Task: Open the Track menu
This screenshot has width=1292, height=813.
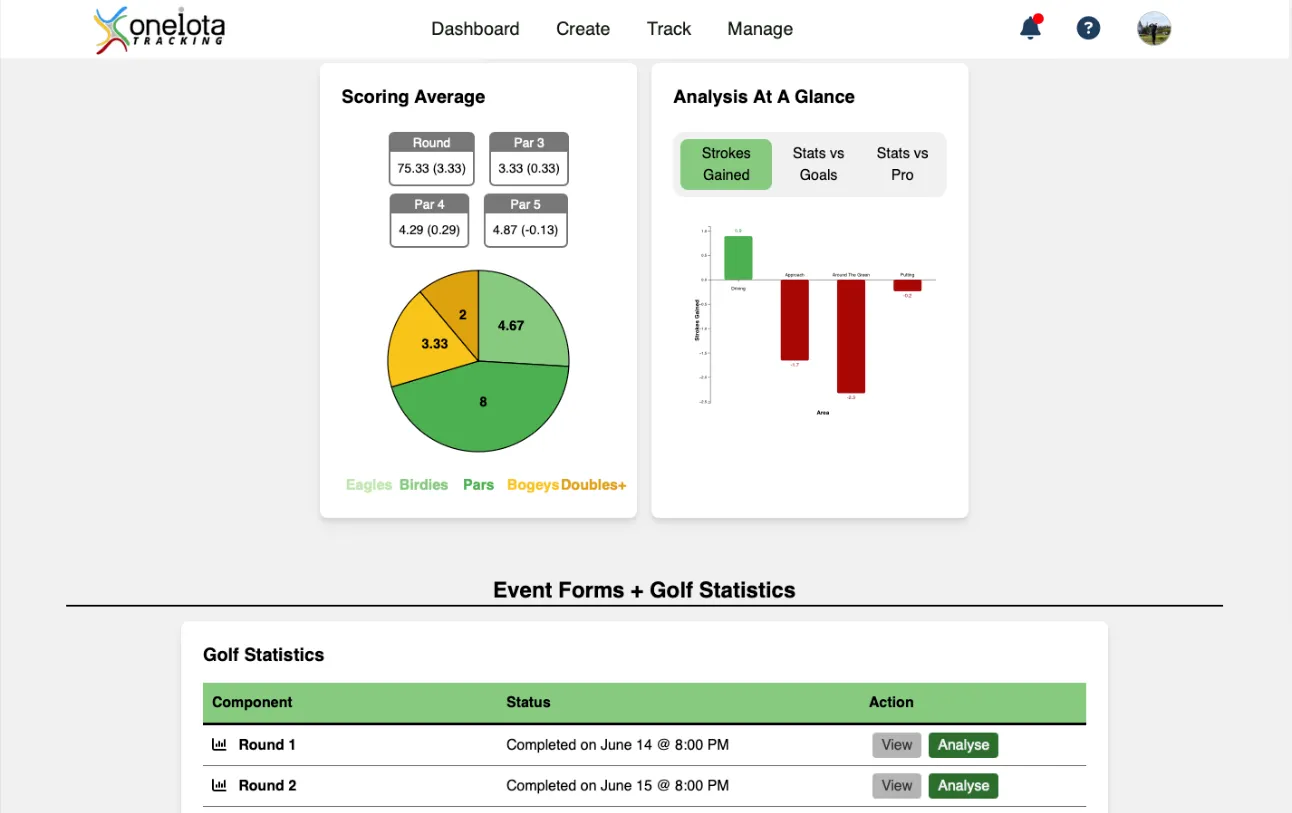Action: (x=669, y=29)
